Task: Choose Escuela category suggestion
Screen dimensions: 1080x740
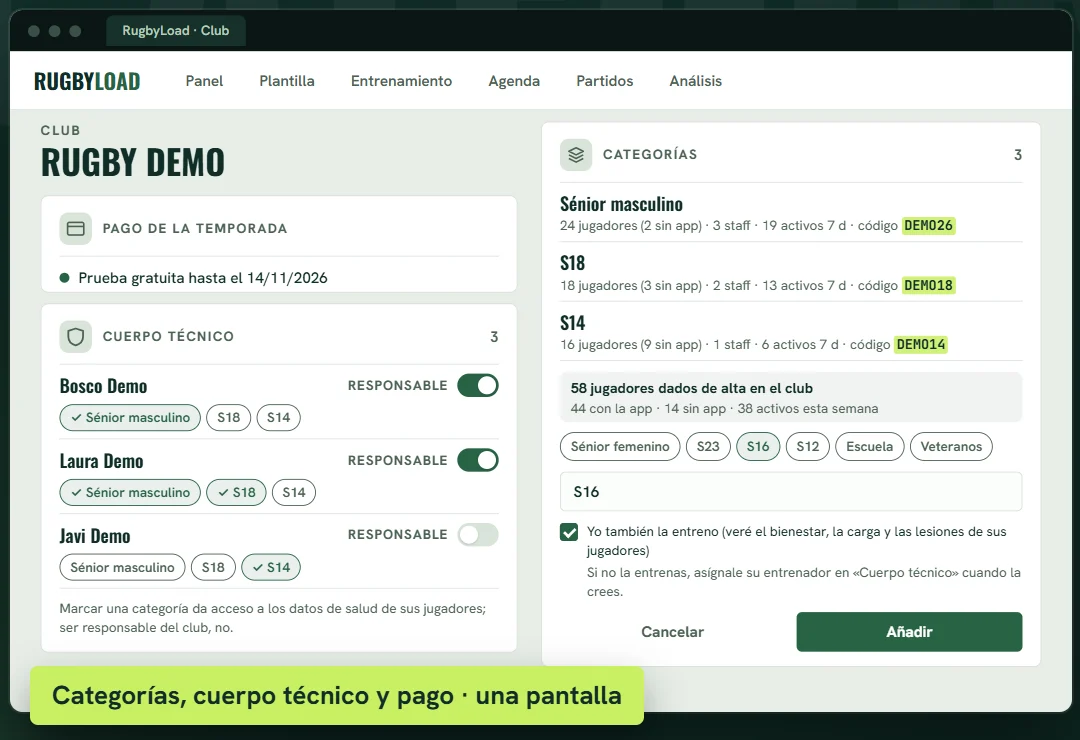Action: tap(870, 446)
